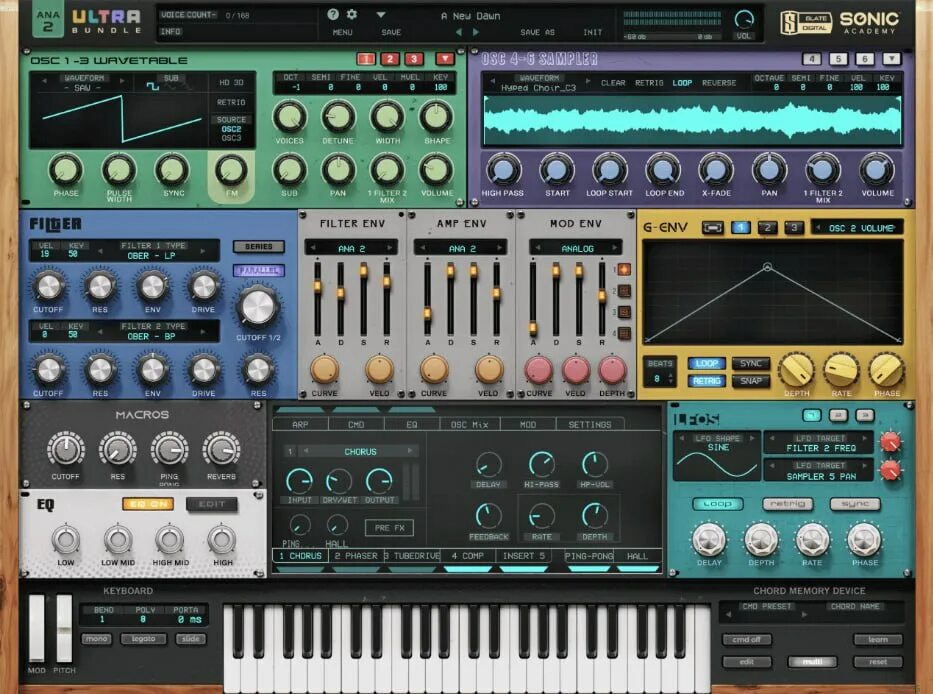Viewport: 933px width, 694px height.
Task: Go to next preset arrow
Action: [x=475, y=32]
